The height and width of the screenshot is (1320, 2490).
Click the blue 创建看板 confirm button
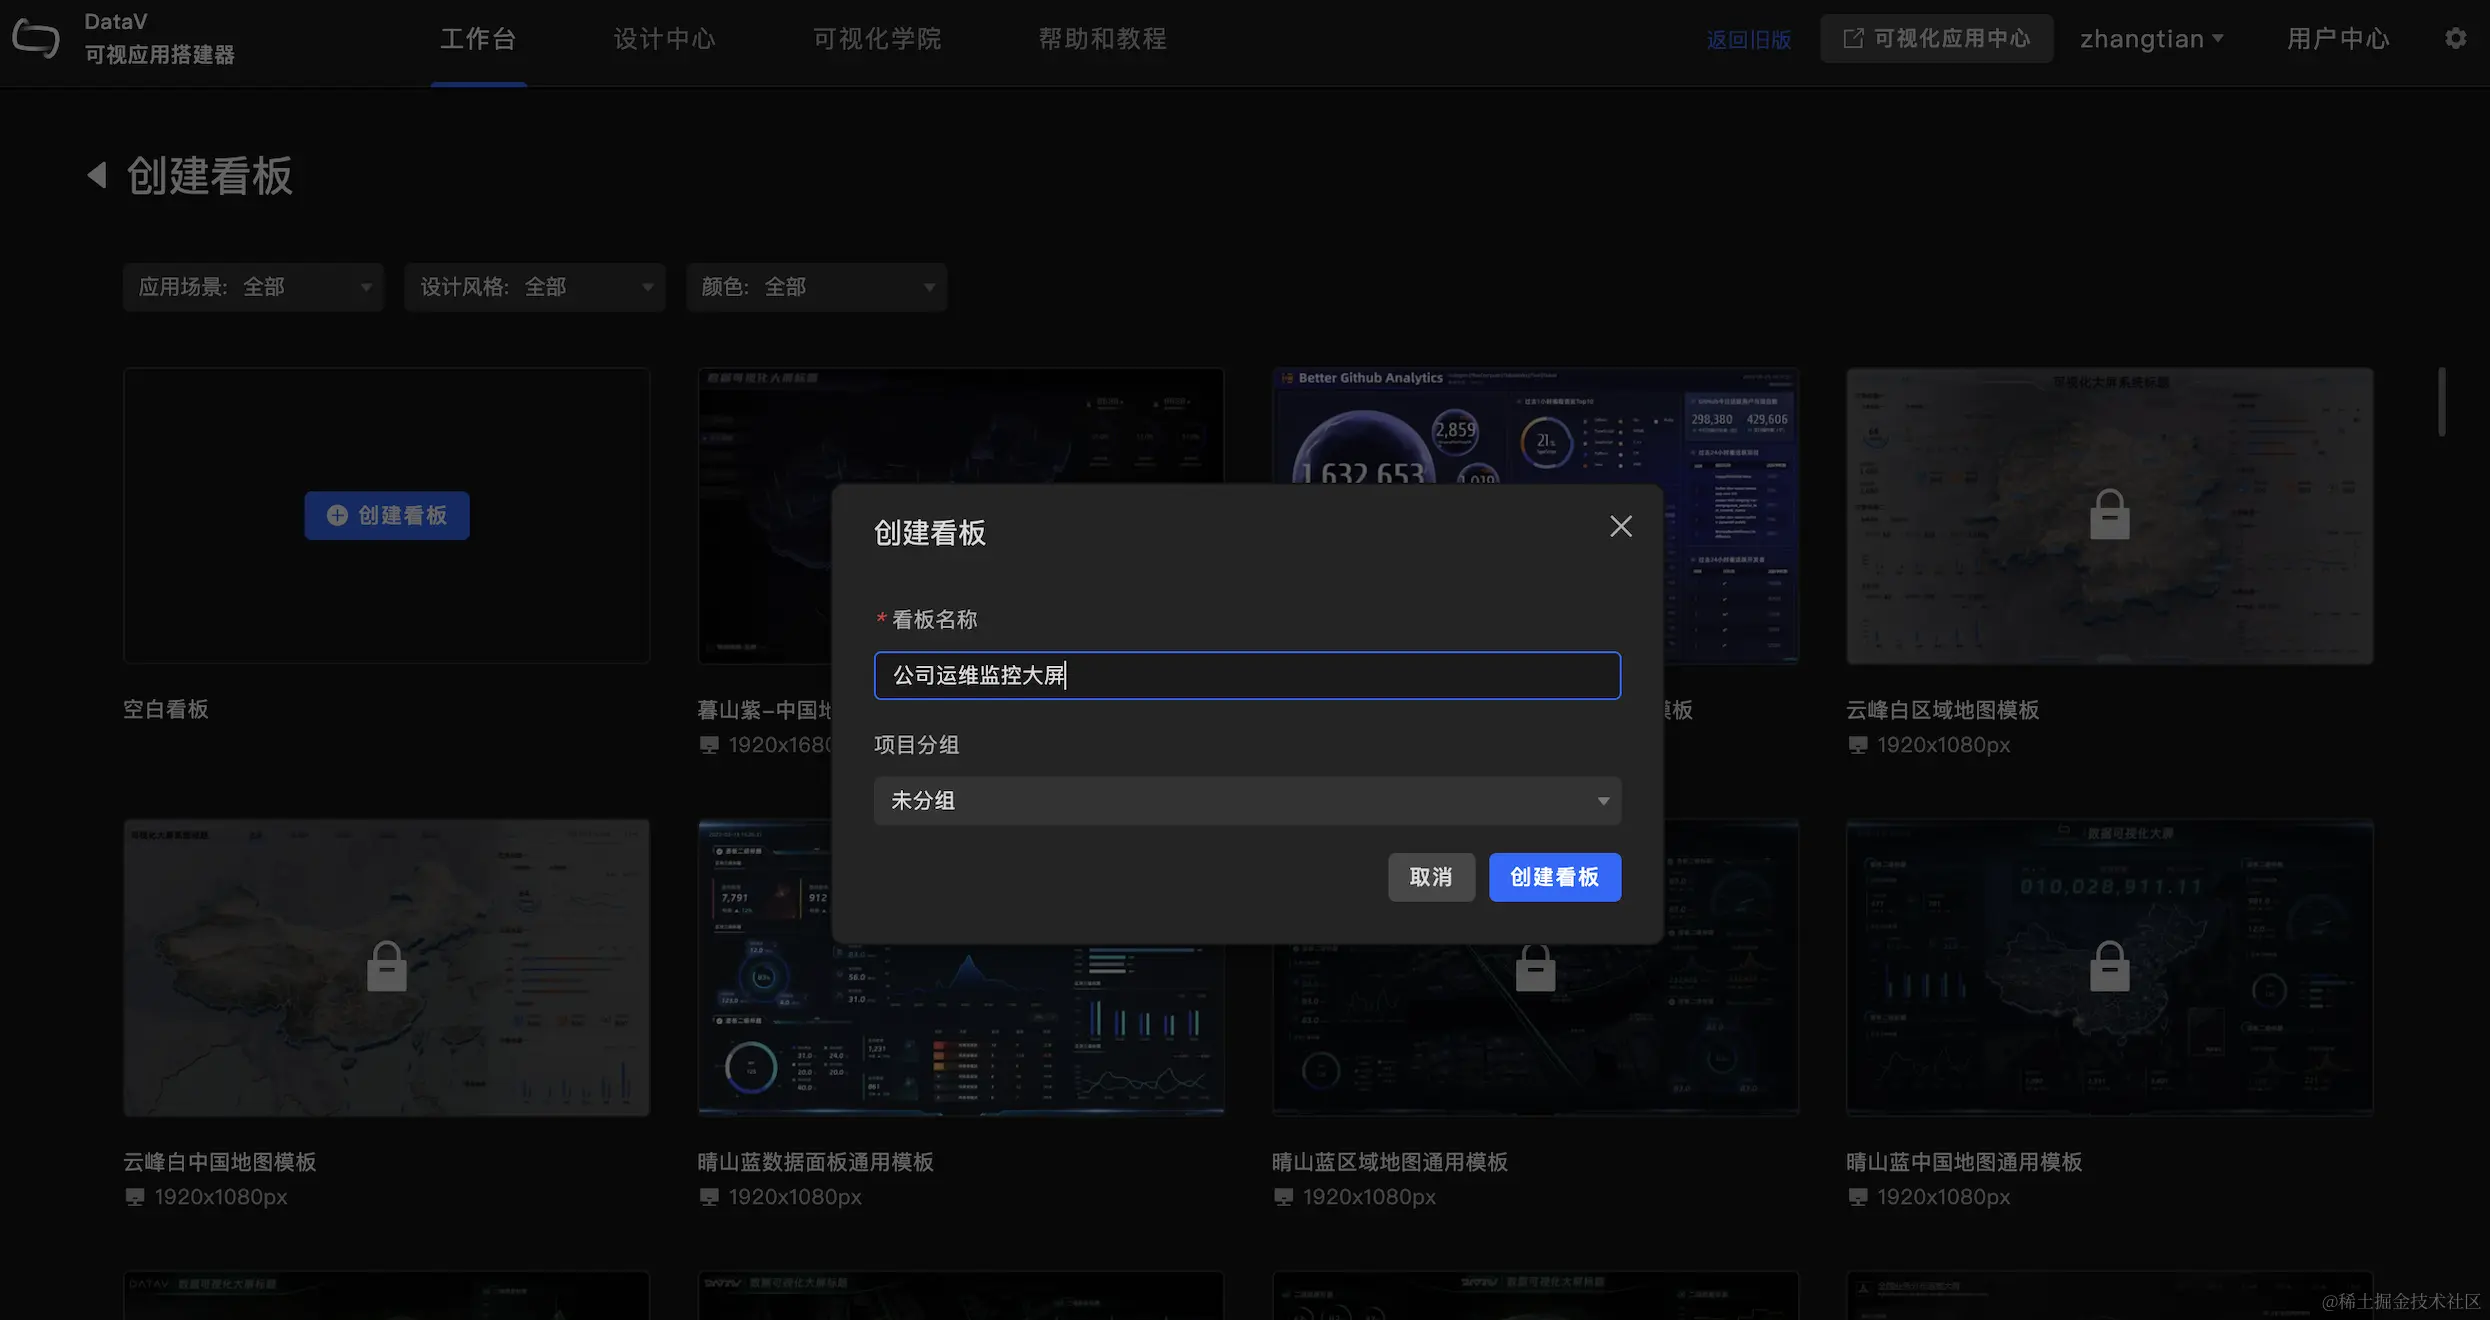click(x=1554, y=877)
